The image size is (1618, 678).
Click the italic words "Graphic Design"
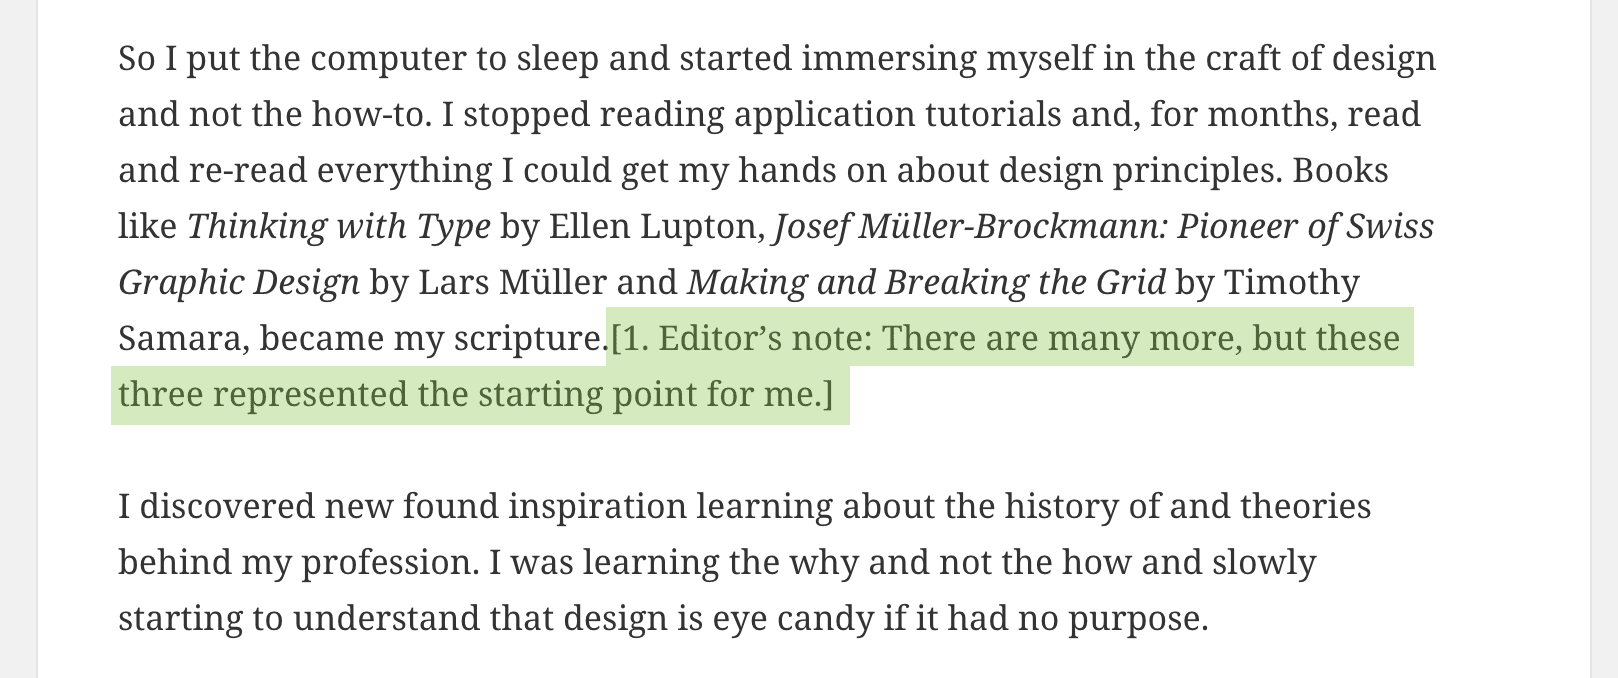click(238, 283)
